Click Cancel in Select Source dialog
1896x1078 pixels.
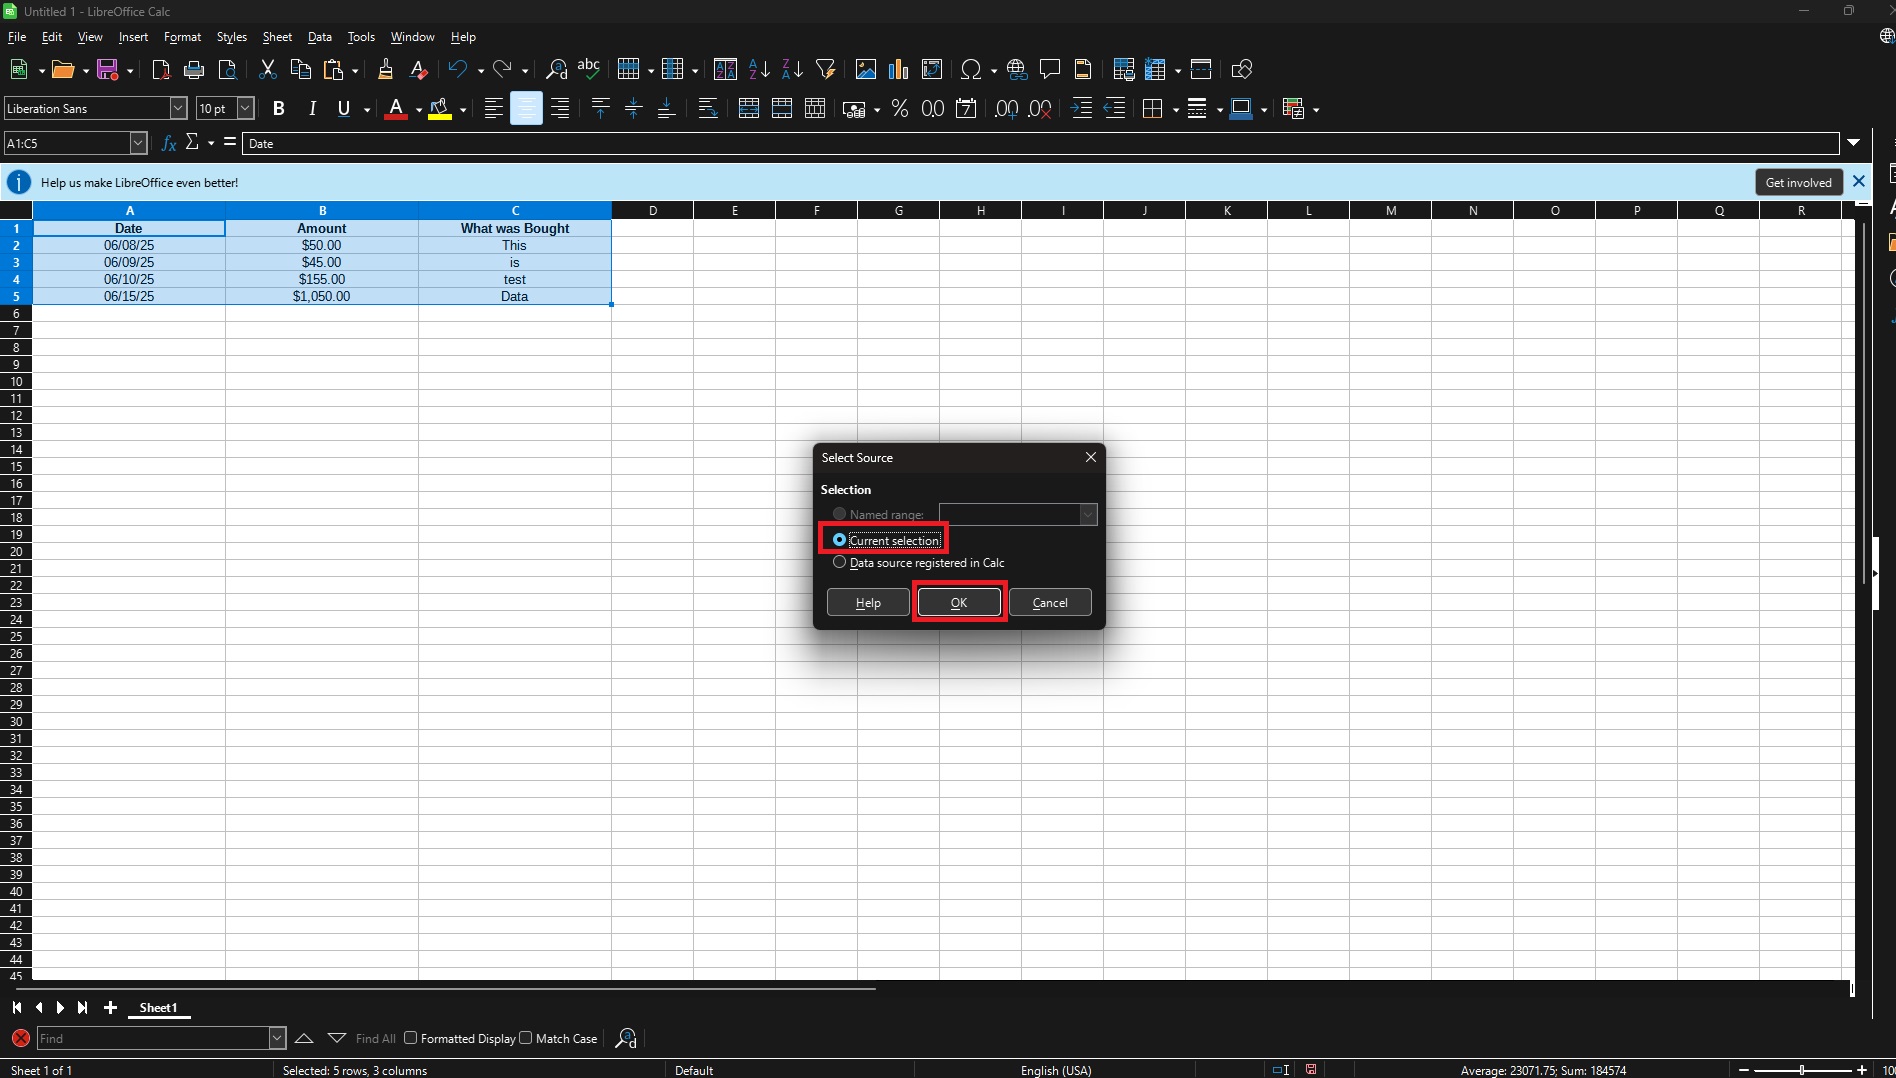pos(1050,602)
